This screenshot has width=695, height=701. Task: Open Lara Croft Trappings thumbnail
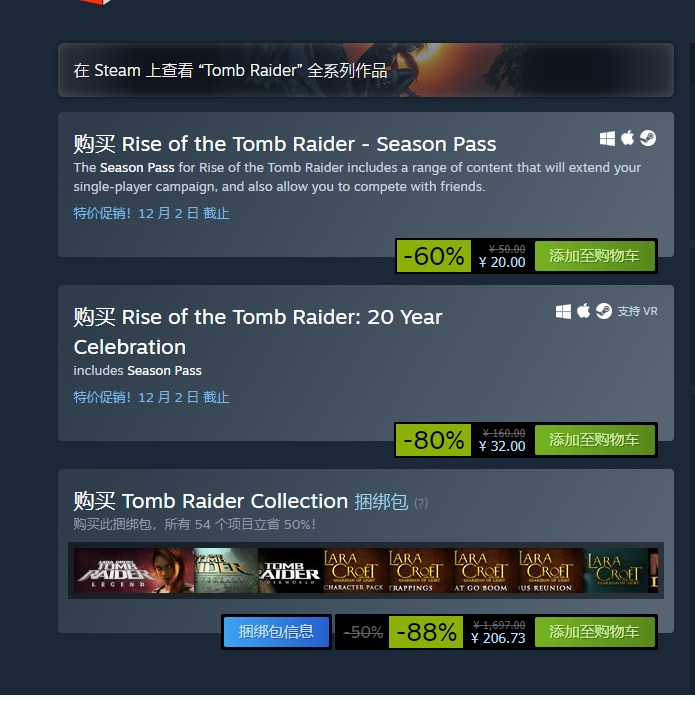click(x=420, y=570)
